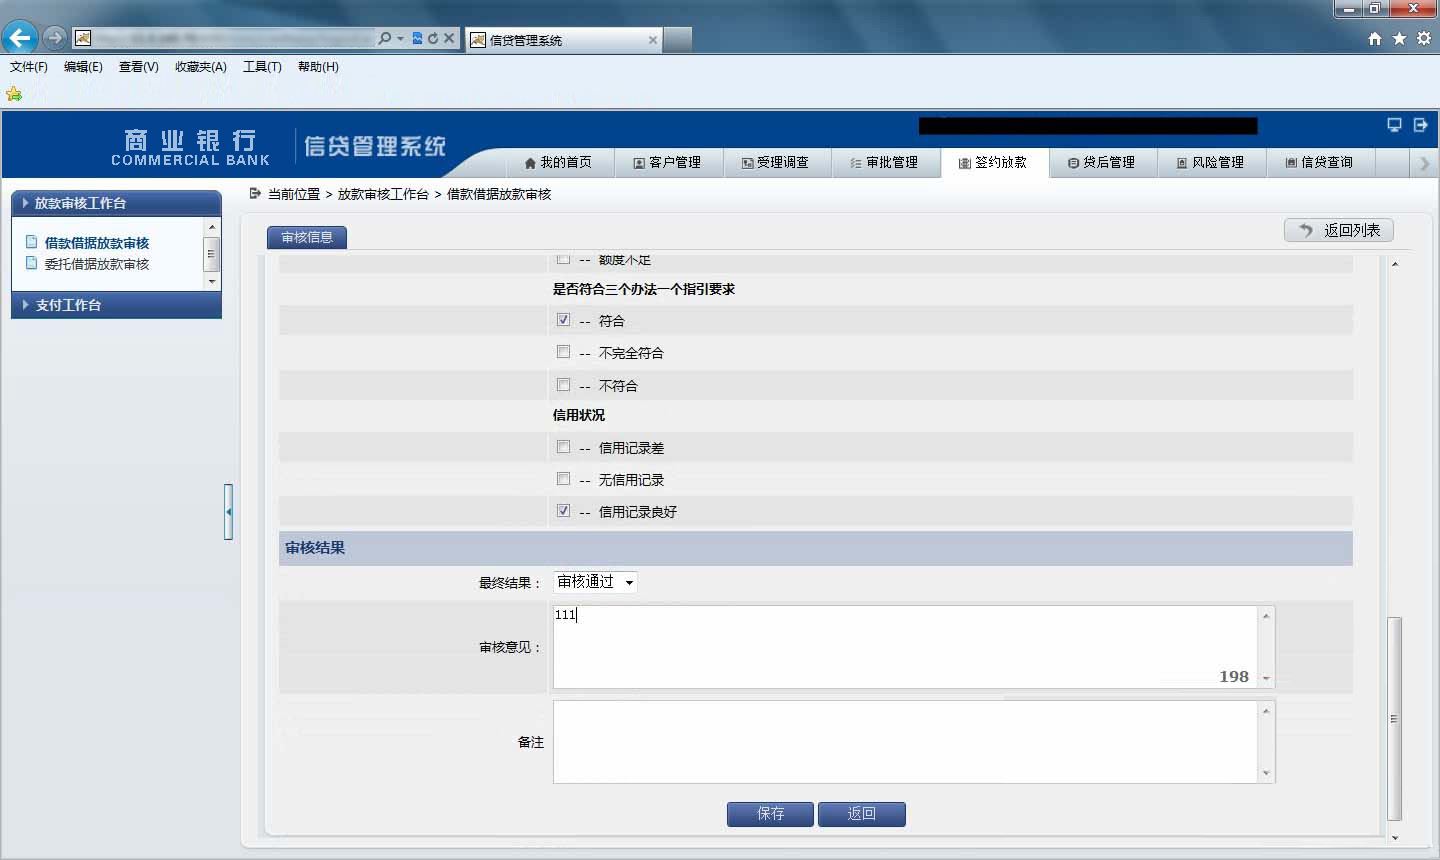Screen dimensions: 1440x860
Task: Open the 工具(T) menu
Action: (x=262, y=67)
